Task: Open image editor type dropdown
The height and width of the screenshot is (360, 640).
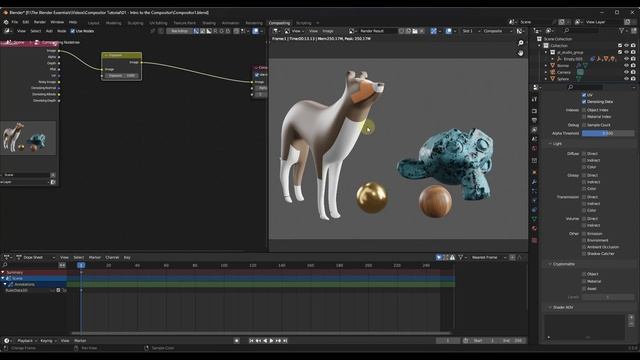Action: click(x=277, y=31)
